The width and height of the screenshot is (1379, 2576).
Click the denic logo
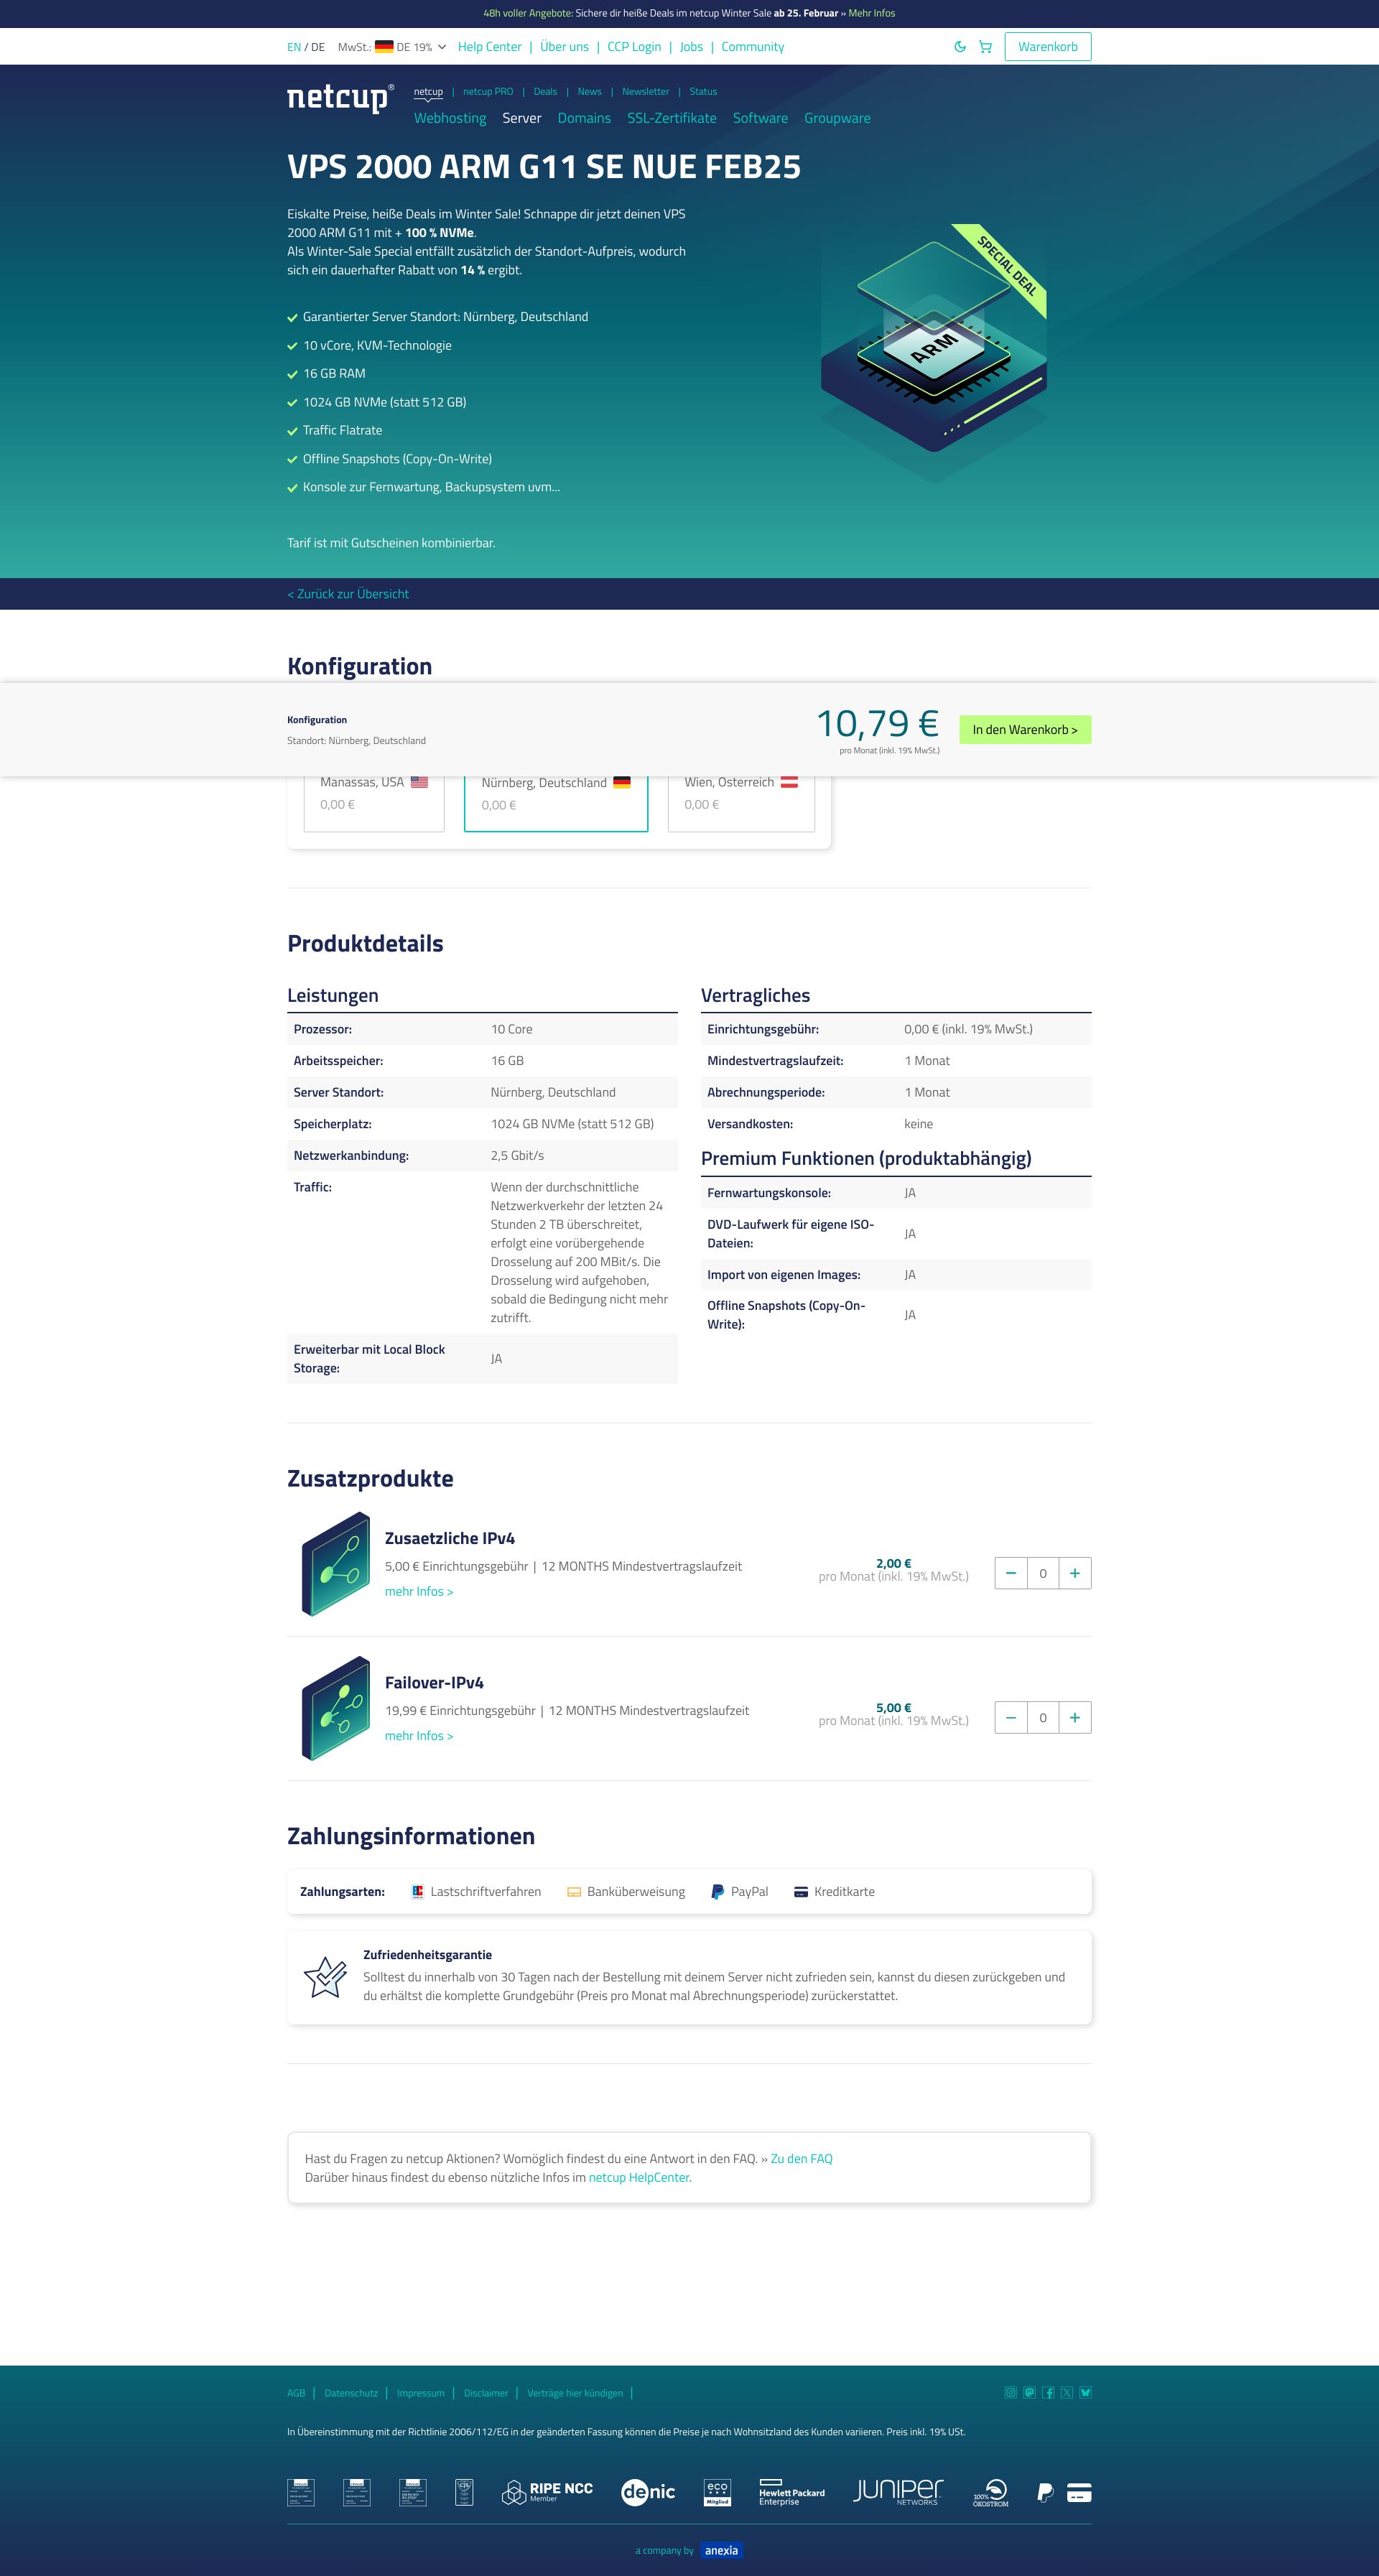648,2492
